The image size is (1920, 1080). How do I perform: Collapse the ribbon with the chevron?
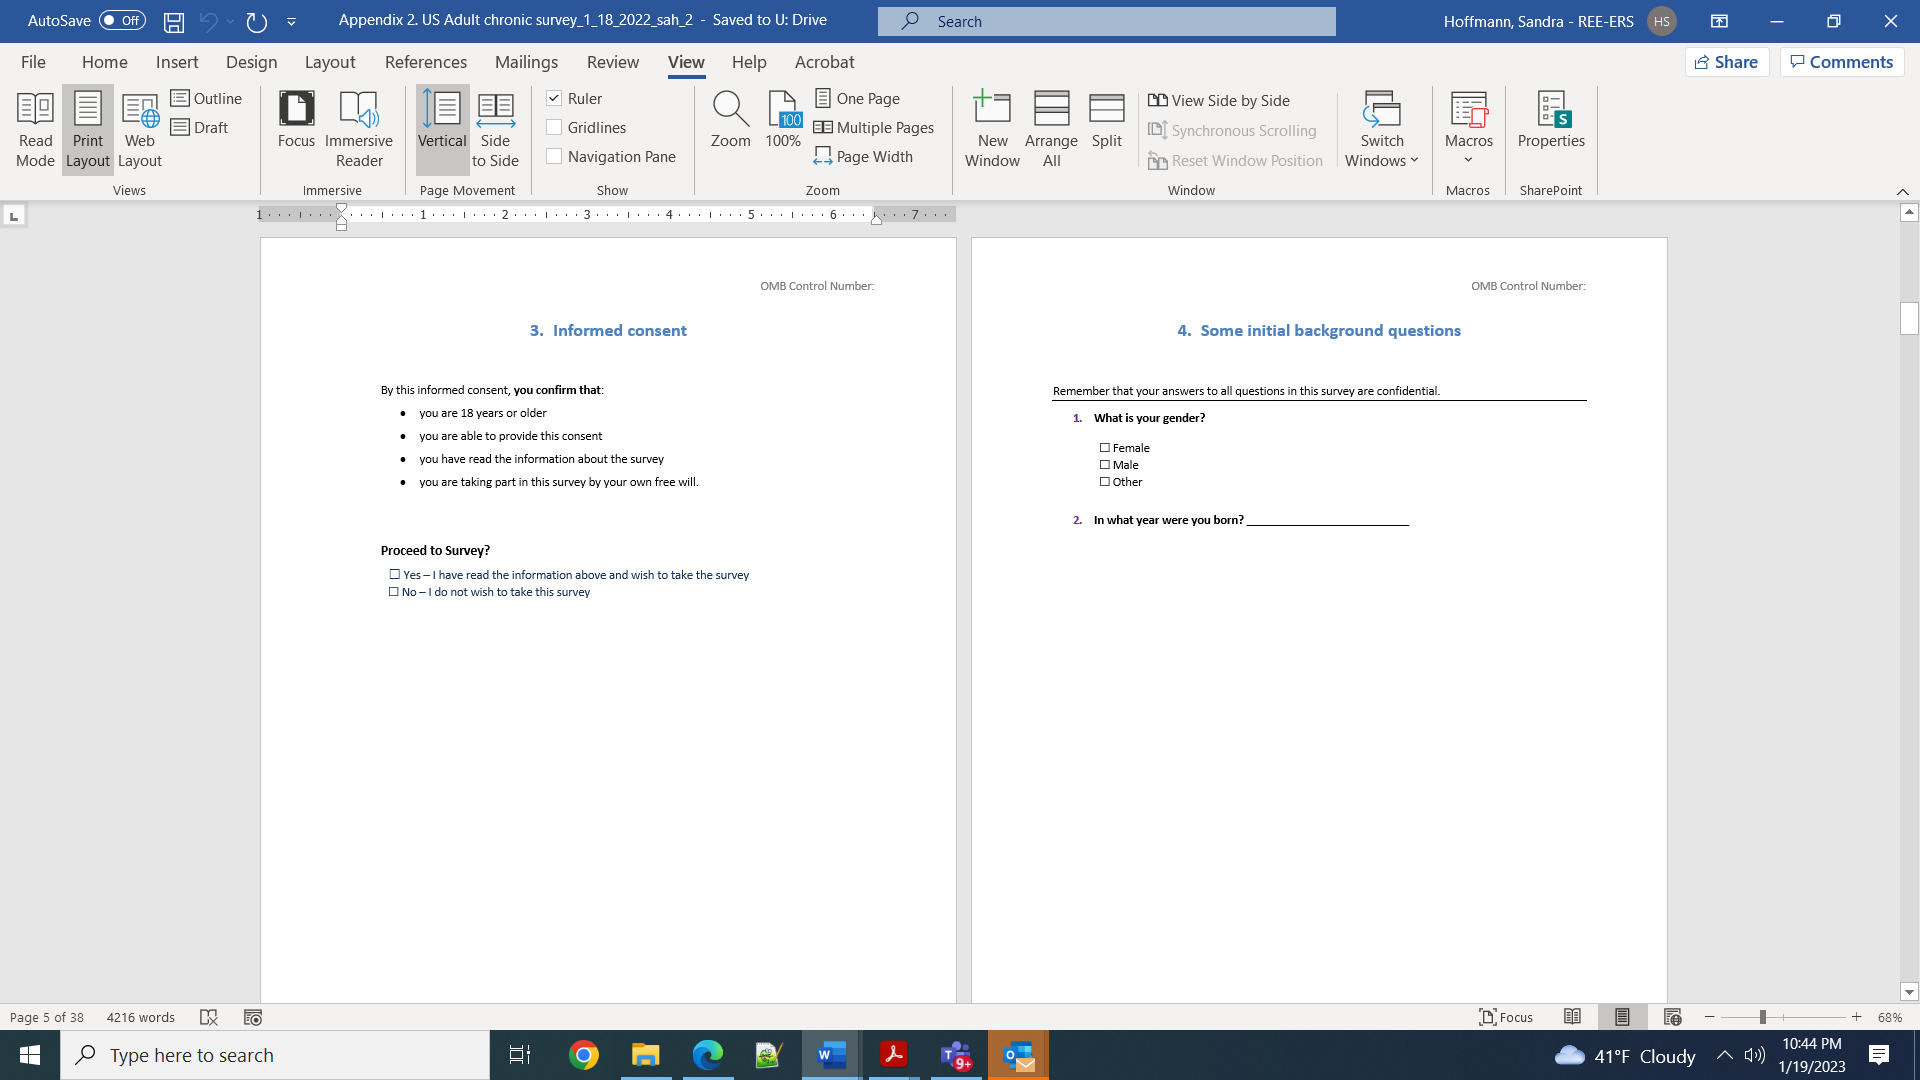point(1902,191)
